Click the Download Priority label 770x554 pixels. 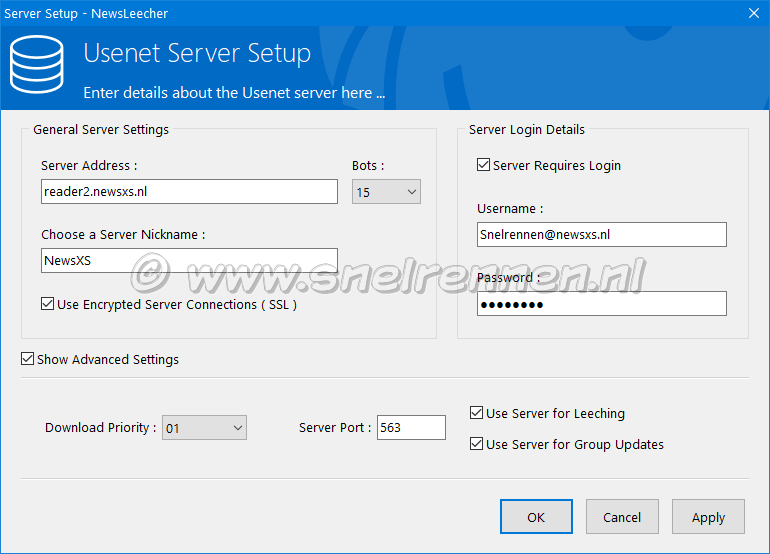100,428
